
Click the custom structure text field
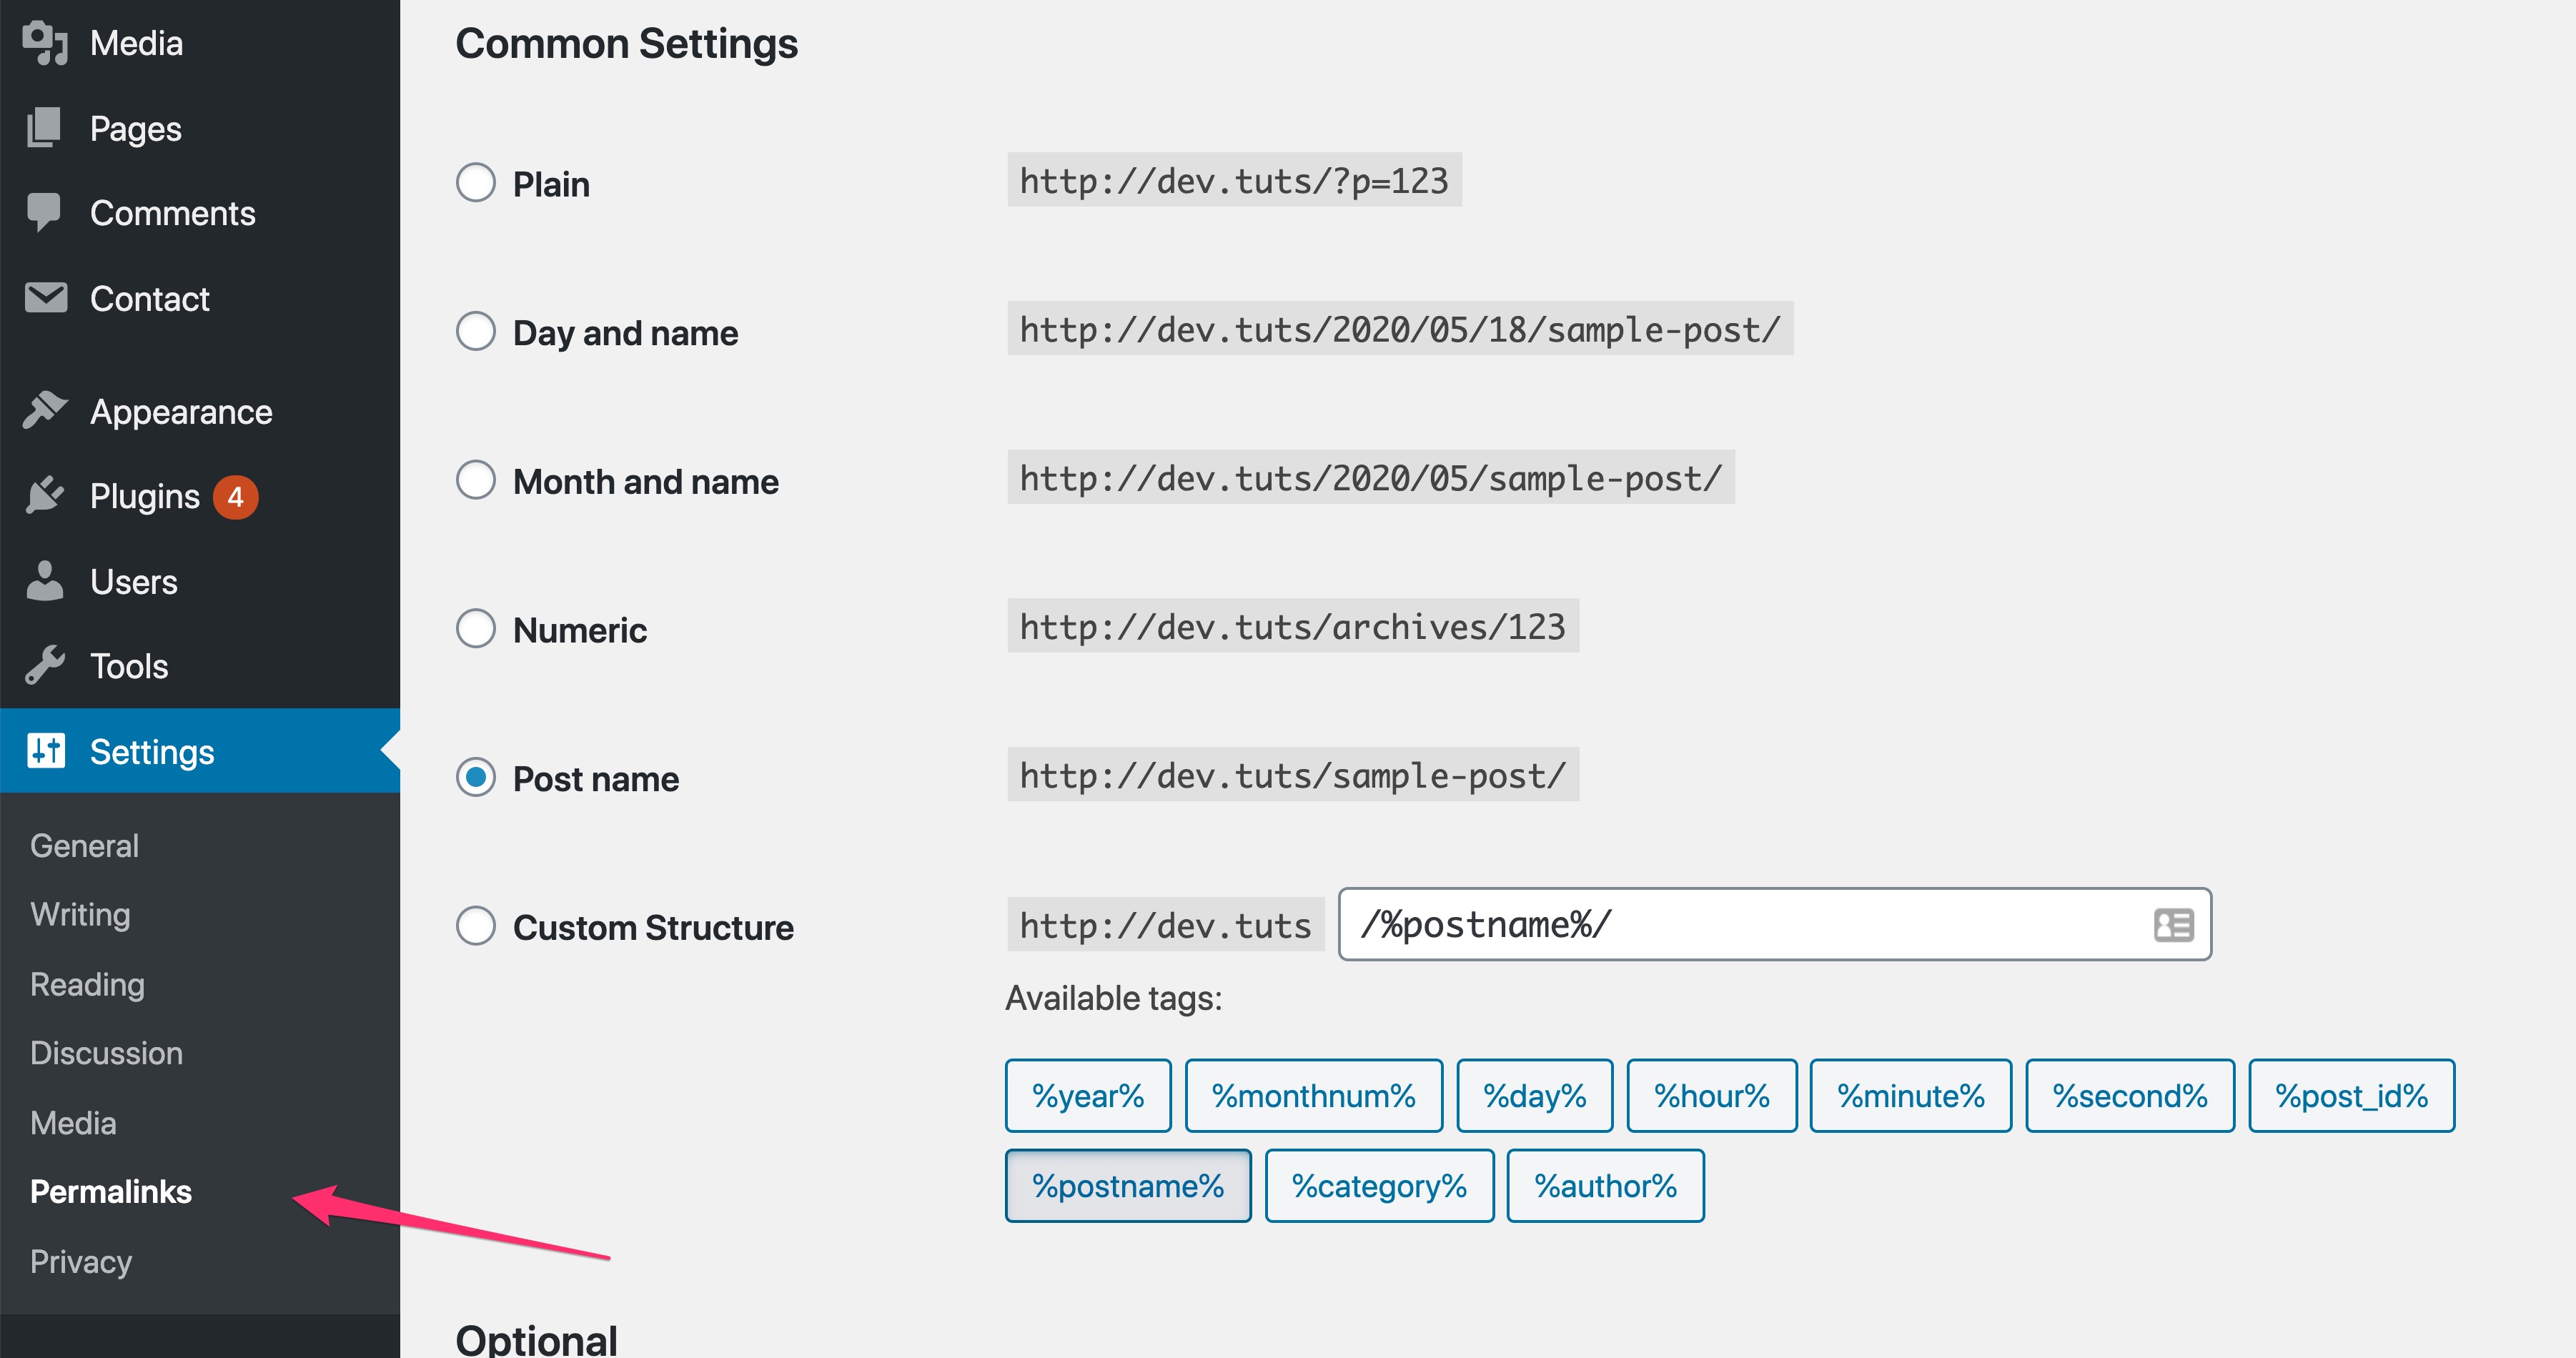[1775, 925]
